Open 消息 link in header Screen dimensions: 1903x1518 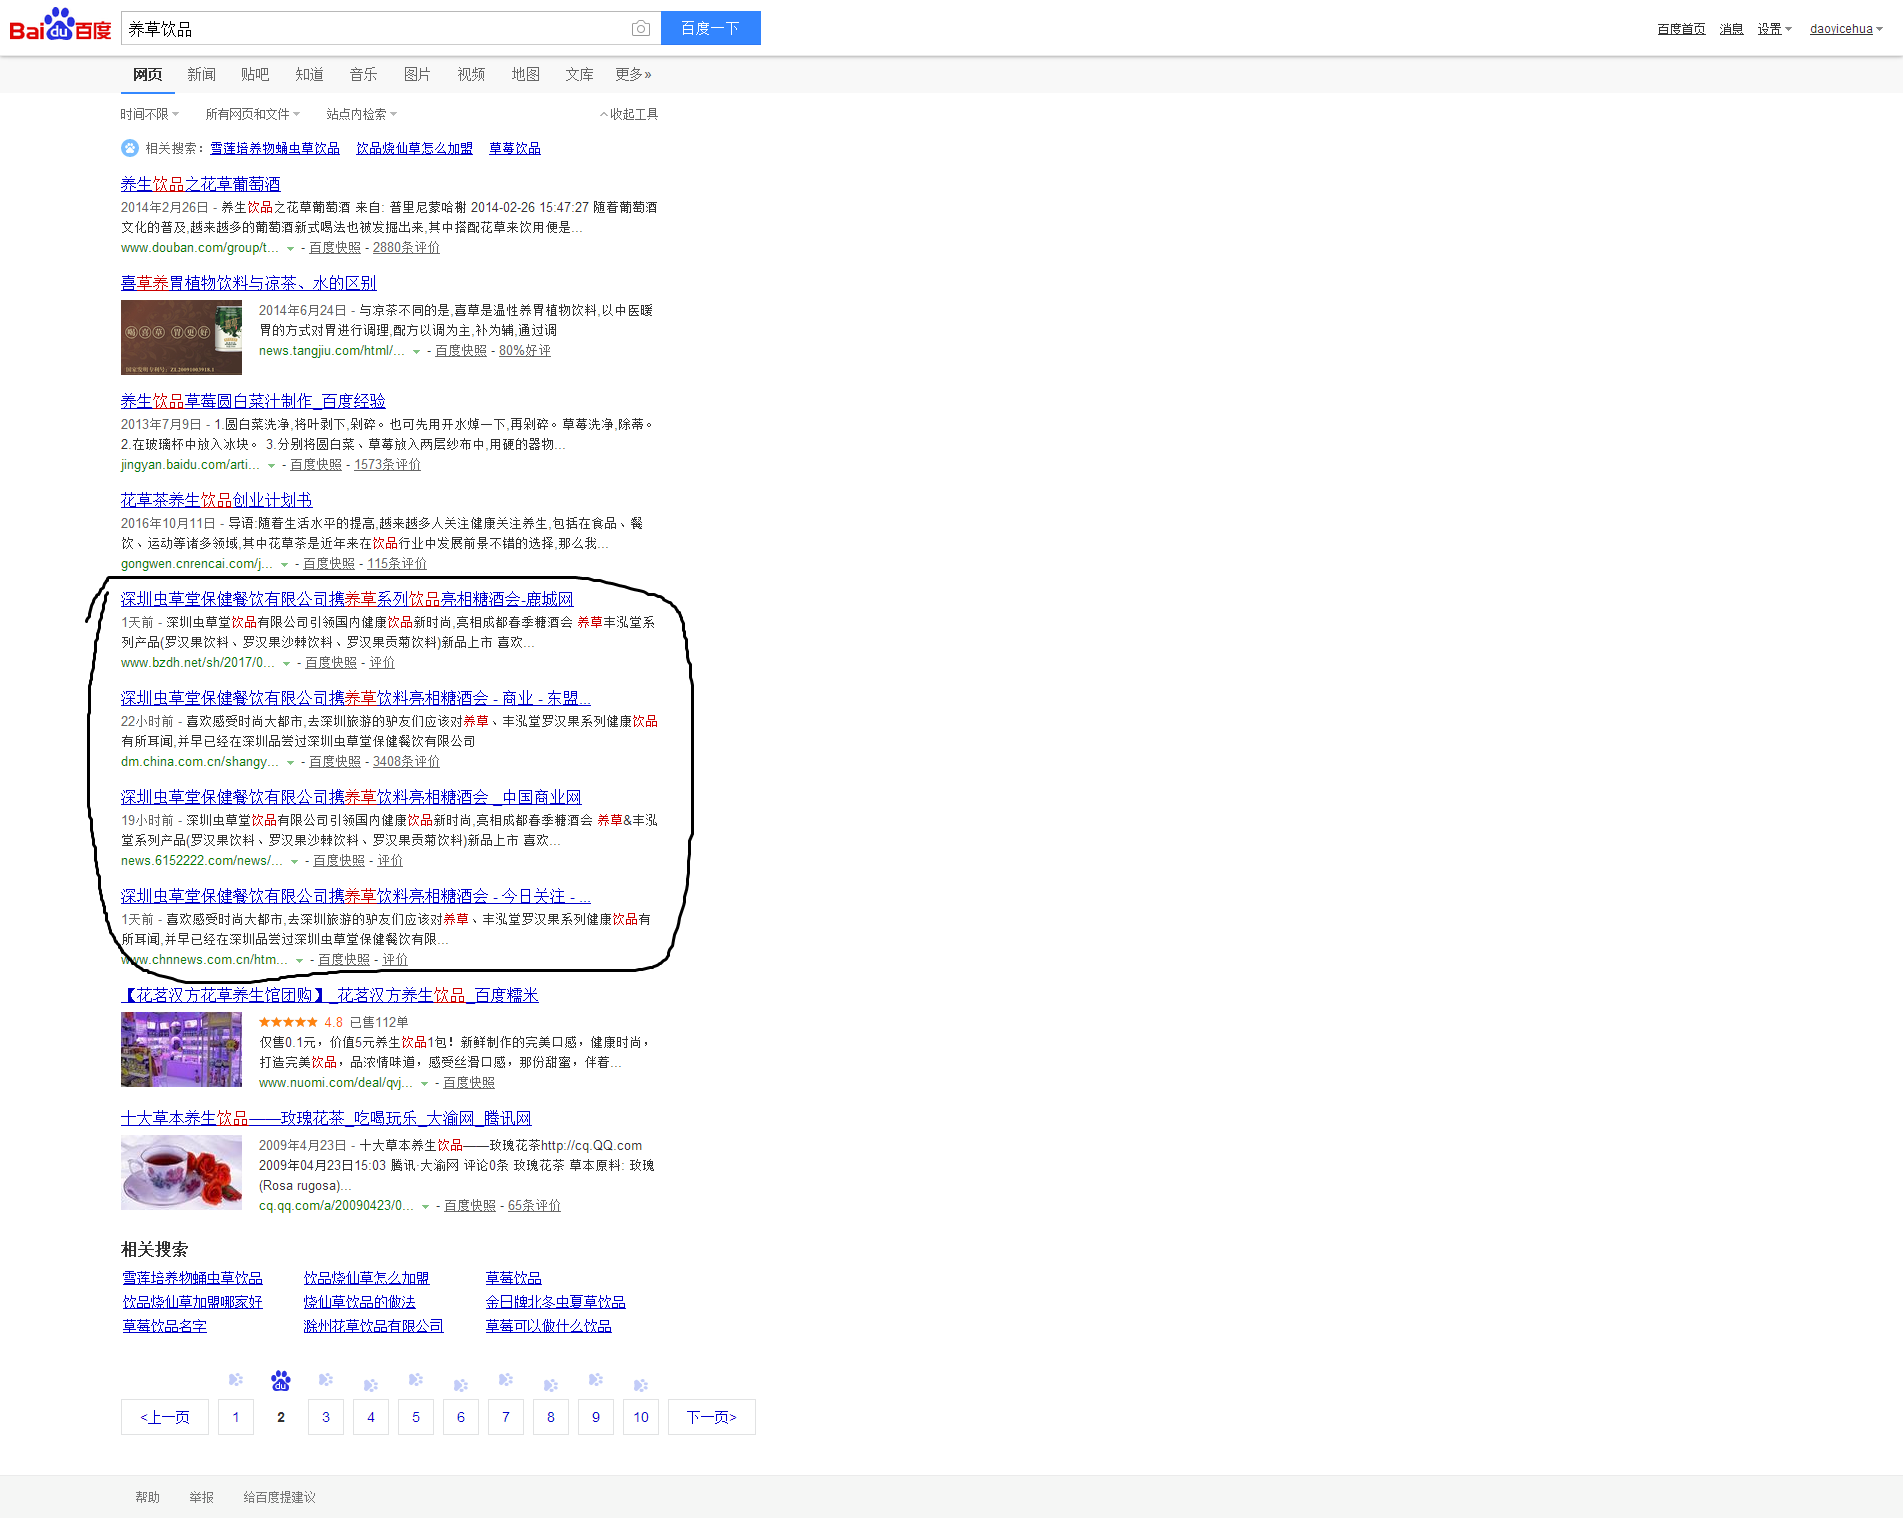pos(1731,29)
